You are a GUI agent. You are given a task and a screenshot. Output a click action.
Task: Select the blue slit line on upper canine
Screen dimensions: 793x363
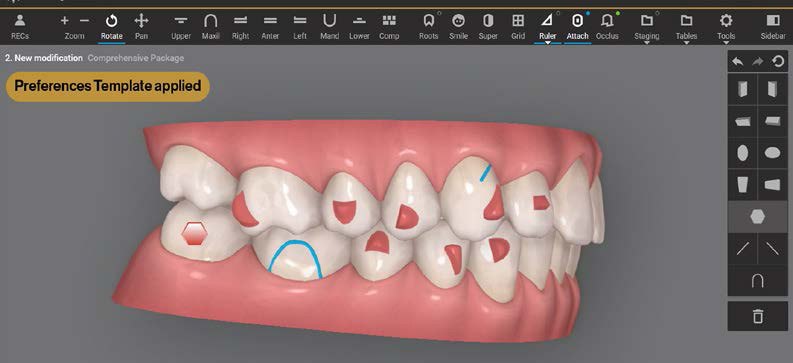tap(486, 172)
